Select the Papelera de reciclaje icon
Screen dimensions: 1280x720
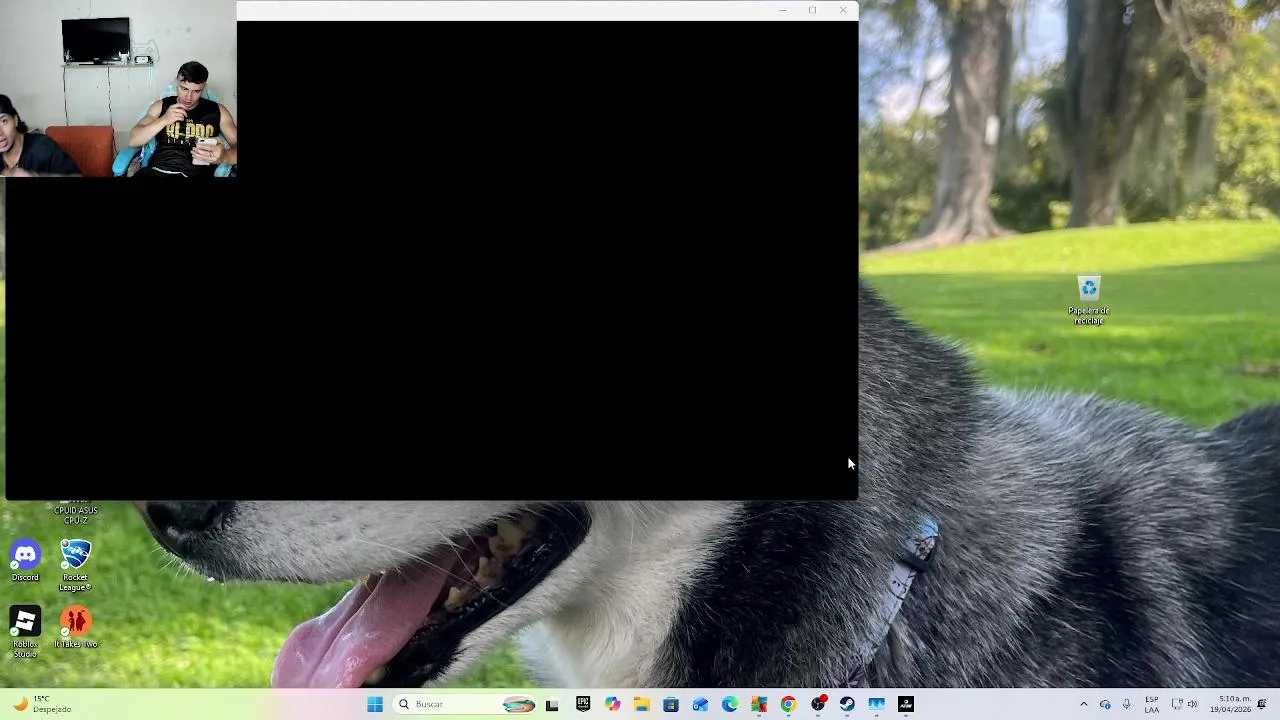point(1089,300)
